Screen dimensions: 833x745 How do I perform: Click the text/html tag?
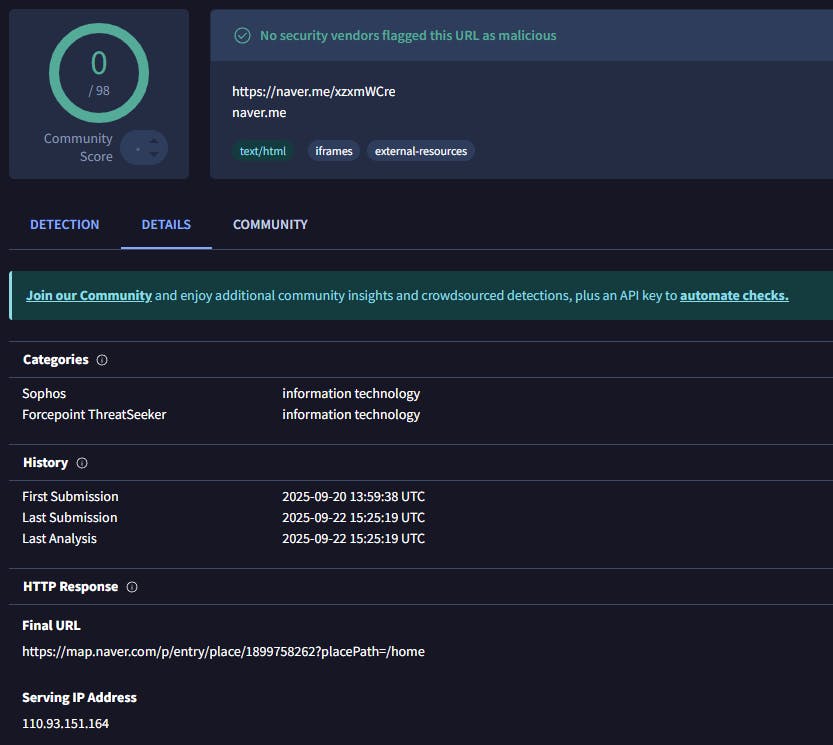[x=262, y=152]
